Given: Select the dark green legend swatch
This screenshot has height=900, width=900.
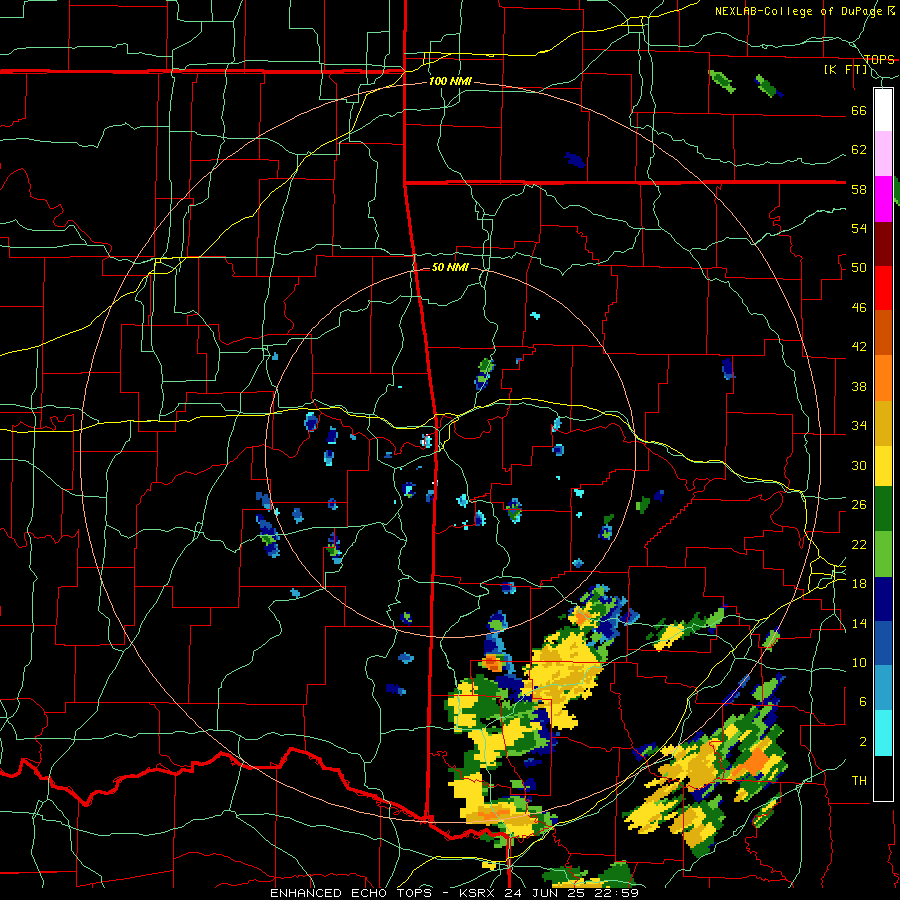Looking at the screenshot, I should point(883,509).
